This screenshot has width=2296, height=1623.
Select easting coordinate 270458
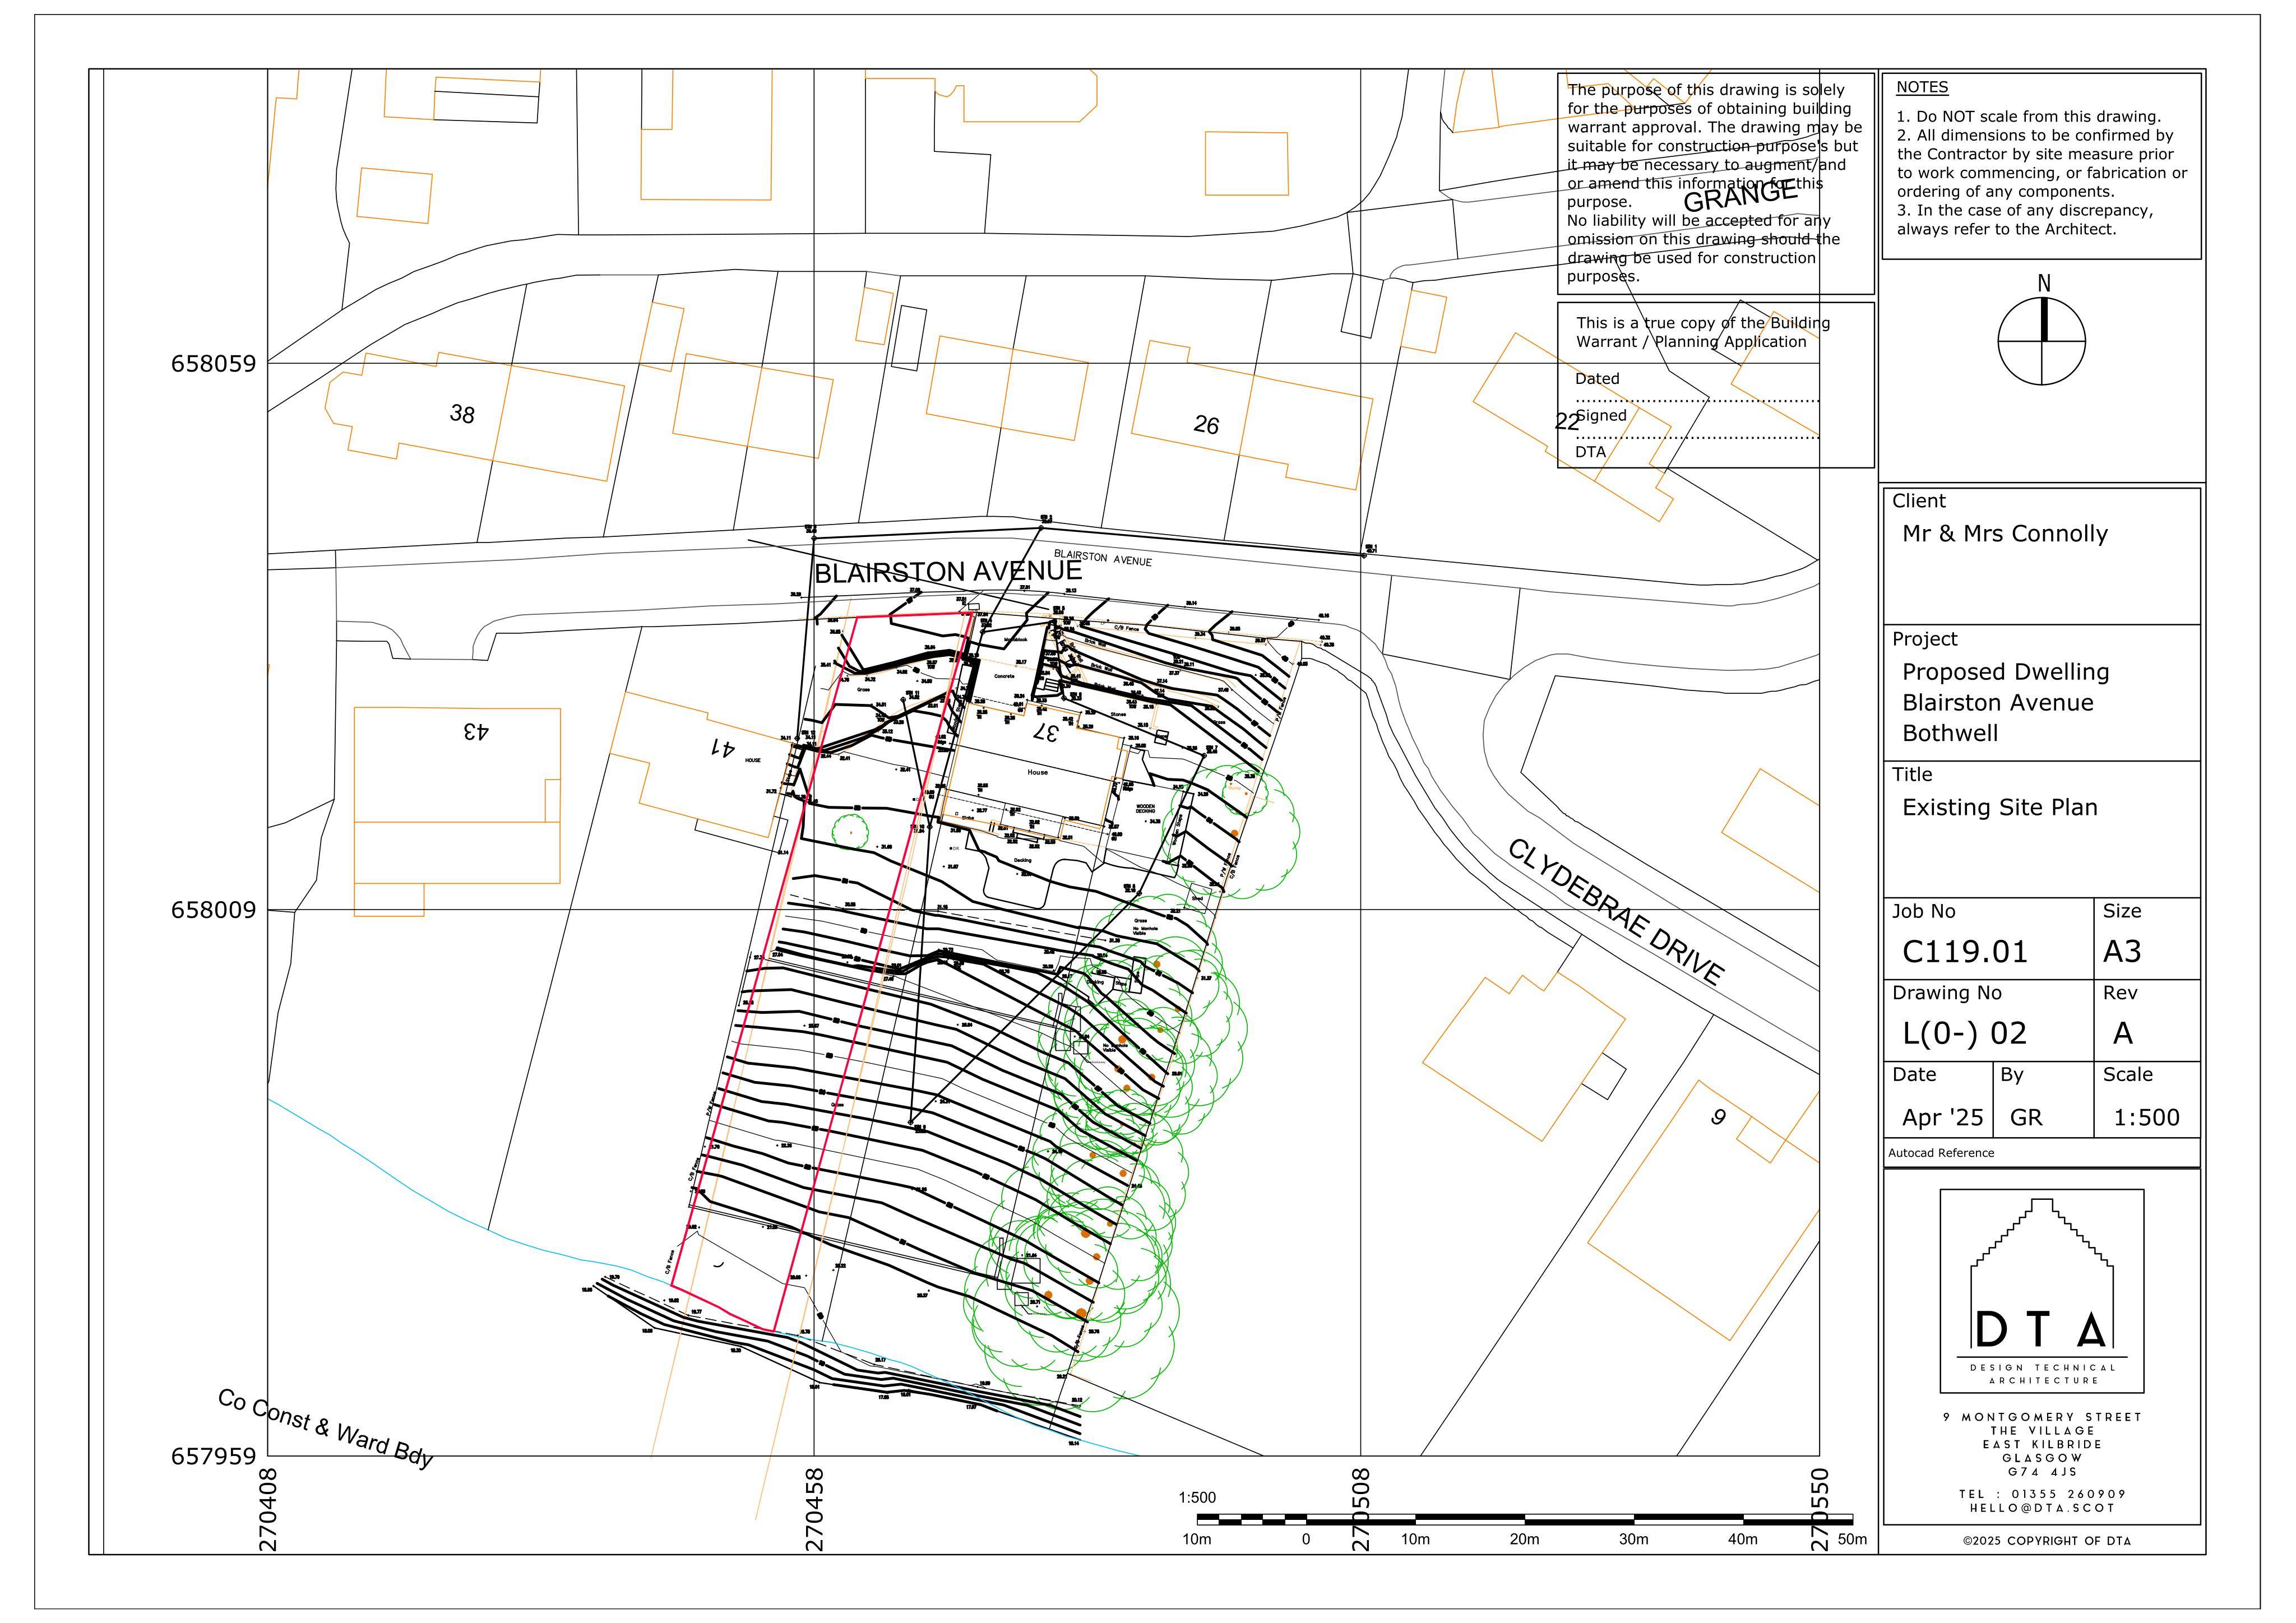pos(815,1509)
